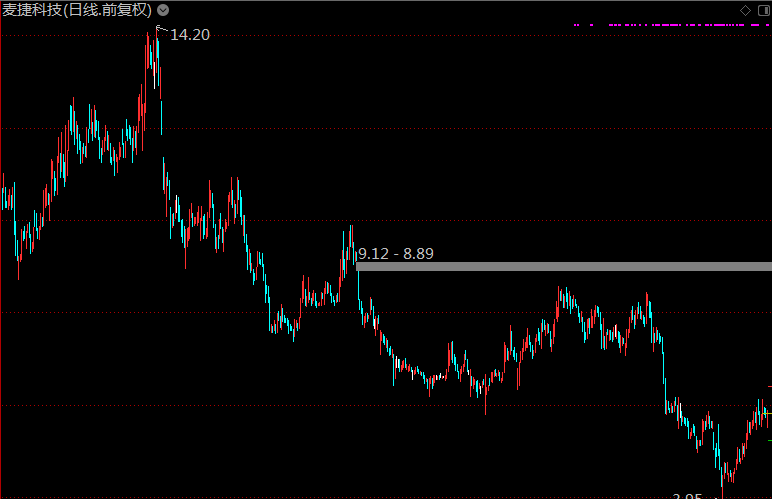The width and height of the screenshot is (772, 499).
Task: Select the (日线.前复权) period label in the title
Action: [x=108, y=10]
